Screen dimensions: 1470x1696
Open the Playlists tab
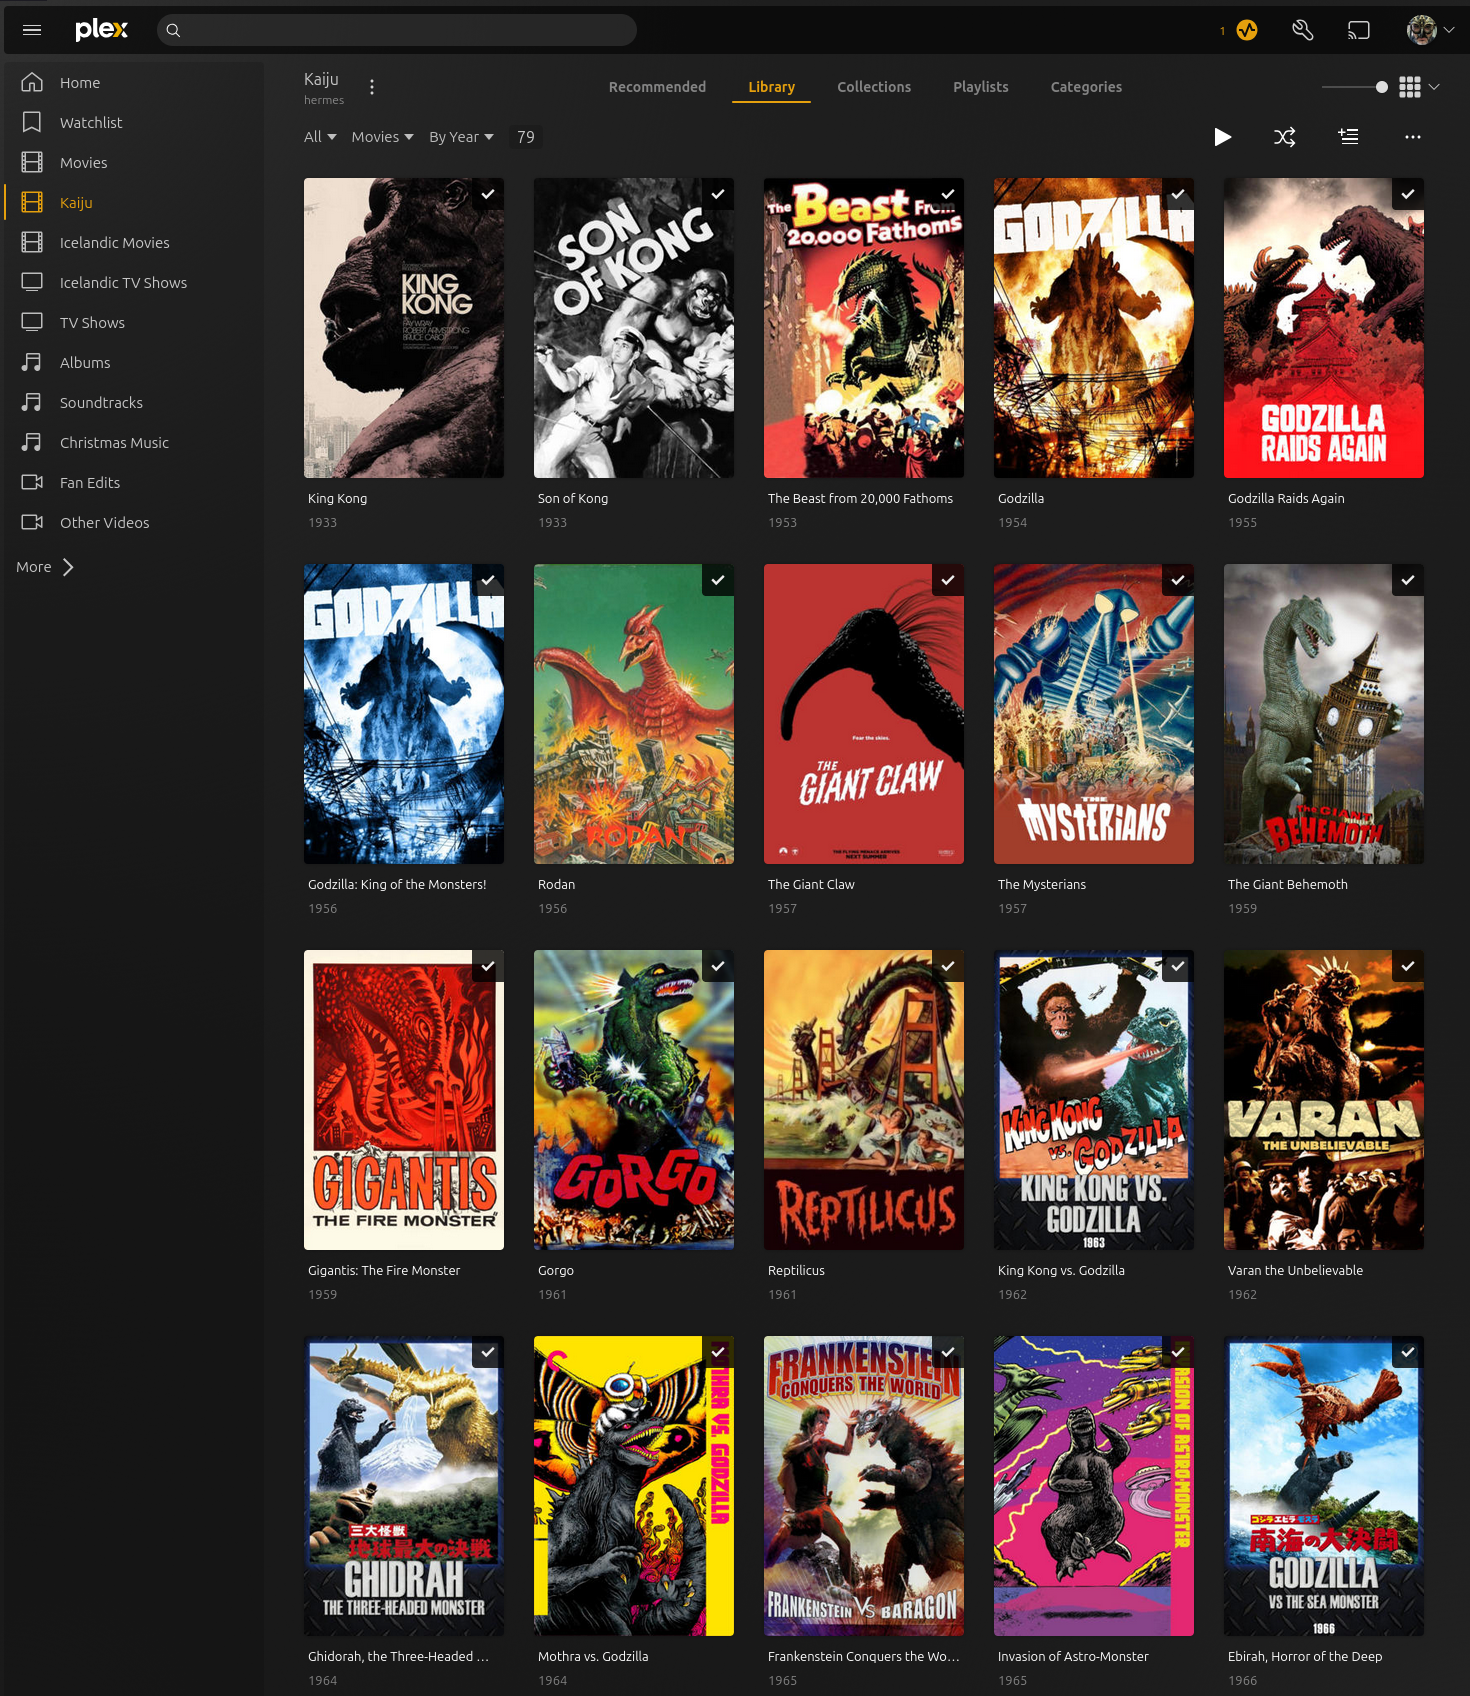(980, 87)
